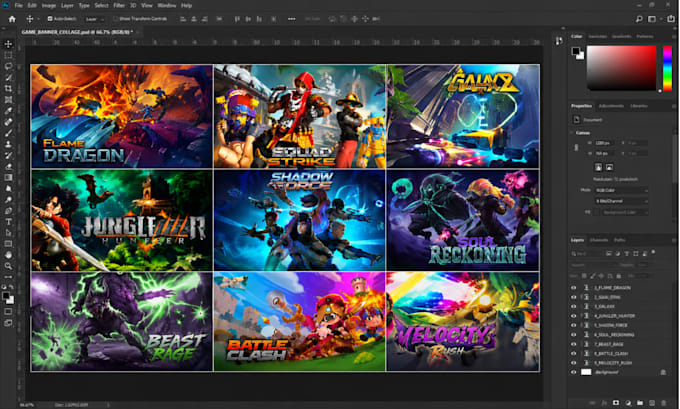Open the Filter menu

pos(119,6)
